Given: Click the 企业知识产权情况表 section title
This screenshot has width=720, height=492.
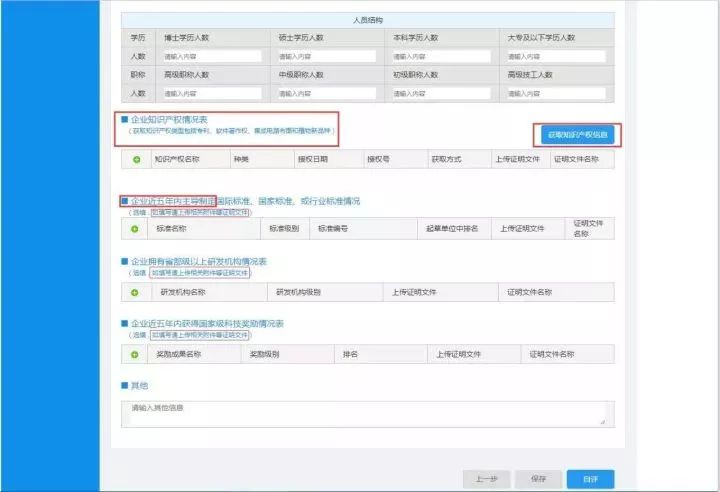Looking at the screenshot, I should [x=171, y=119].
